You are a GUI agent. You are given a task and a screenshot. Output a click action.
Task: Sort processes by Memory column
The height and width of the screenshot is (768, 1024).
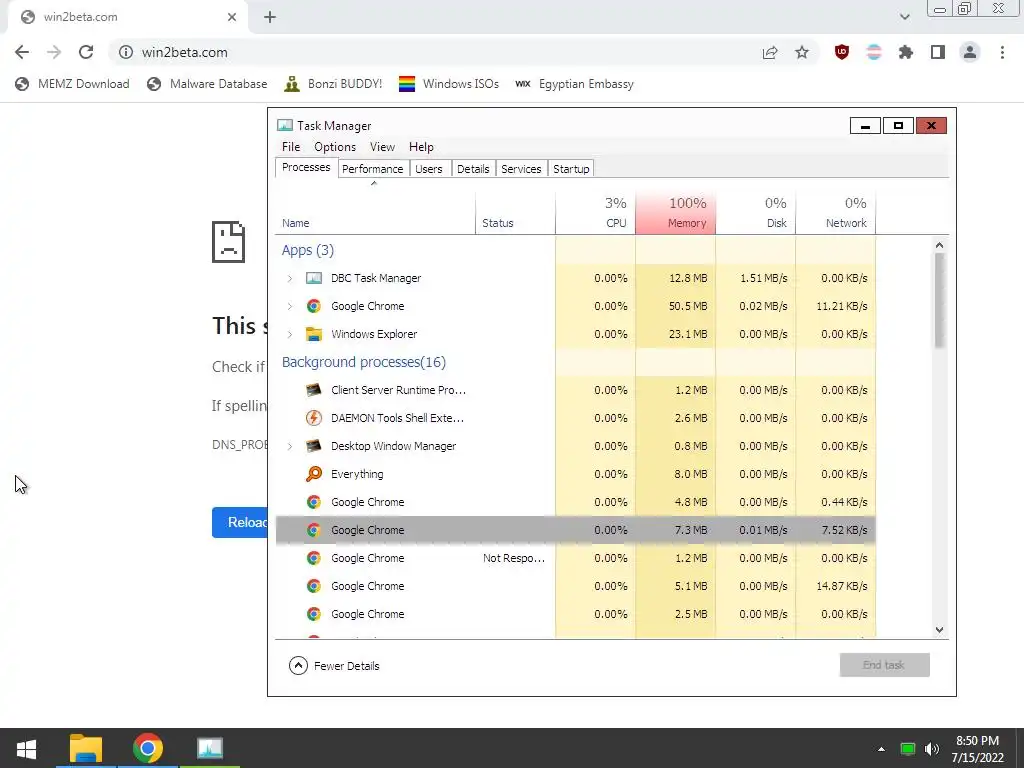(x=675, y=213)
